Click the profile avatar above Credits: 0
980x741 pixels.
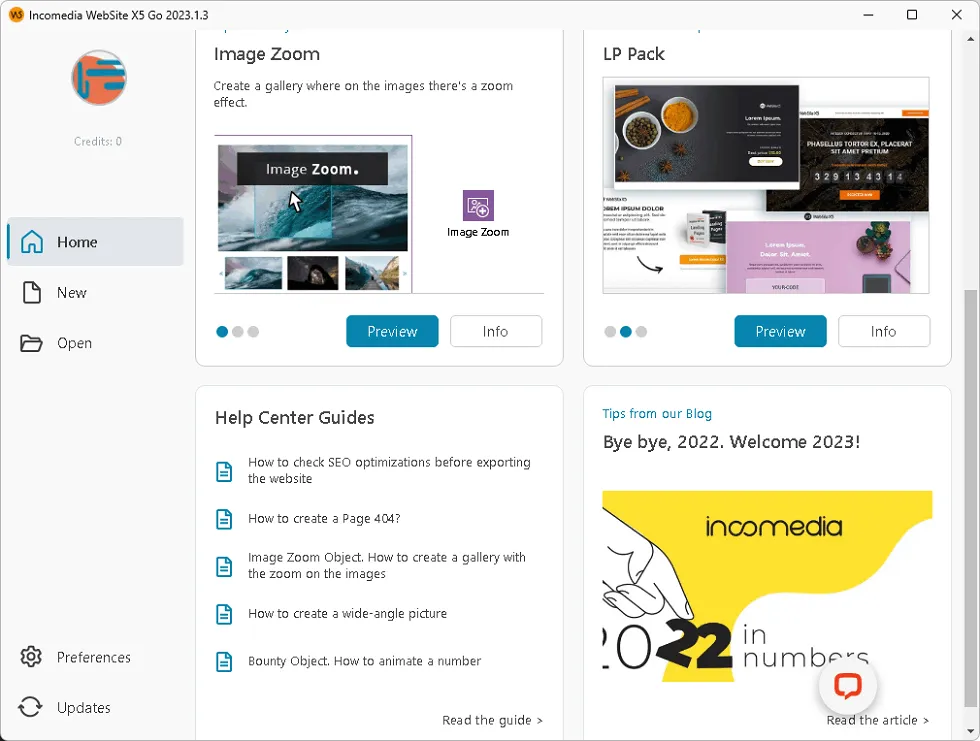coord(97,77)
